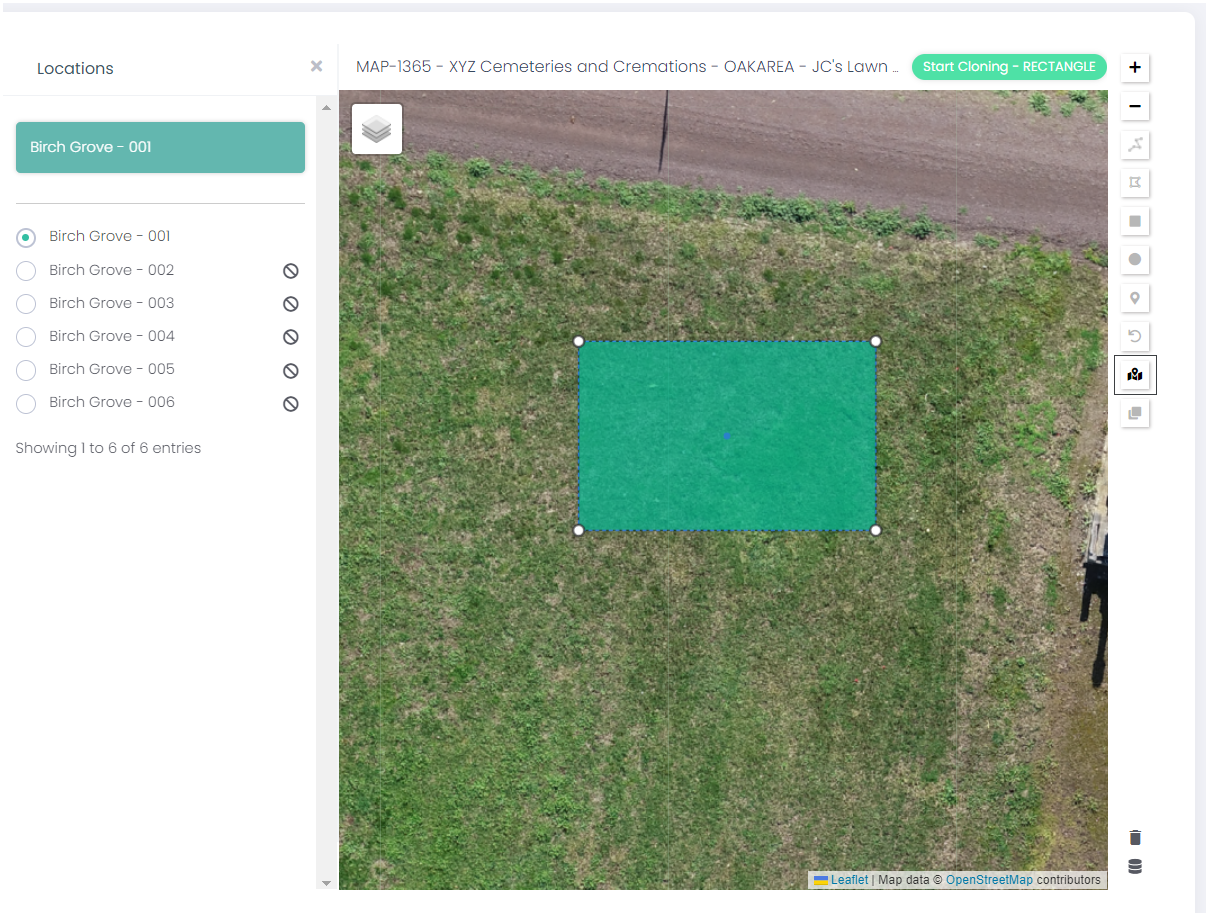Click the database save icon
This screenshot has width=1209, height=916.
(1135, 867)
